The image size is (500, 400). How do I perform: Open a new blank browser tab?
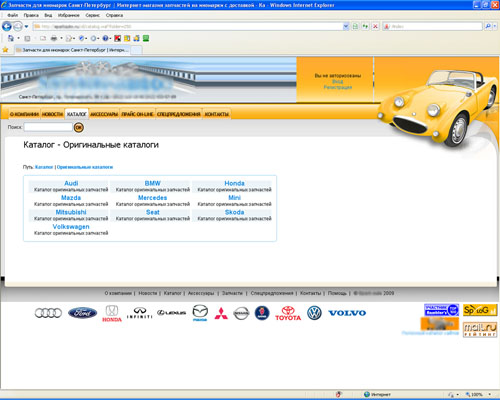(136, 50)
